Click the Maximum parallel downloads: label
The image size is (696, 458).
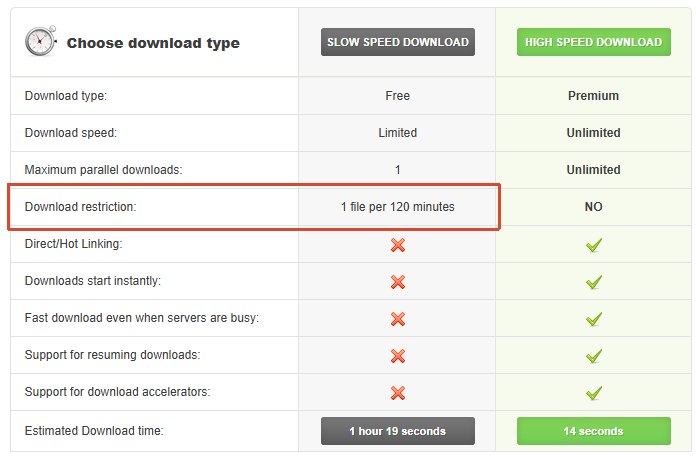pyautogui.click(x=103, y=170)
